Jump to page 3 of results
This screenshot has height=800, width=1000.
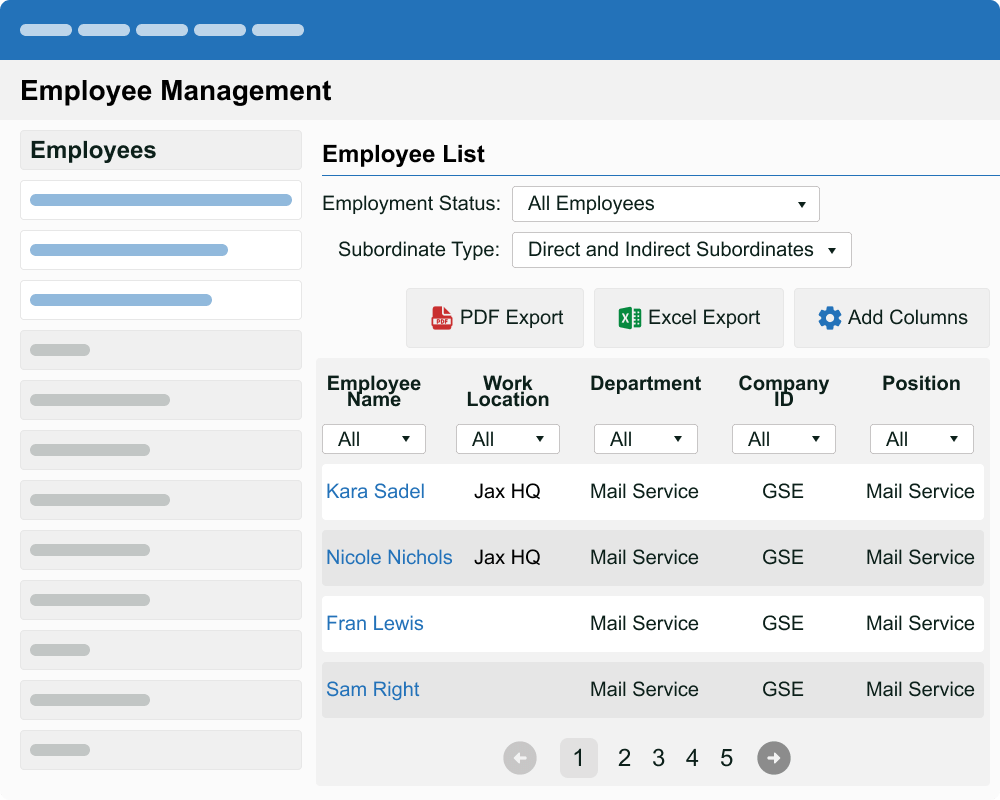(x=658, y=758)
